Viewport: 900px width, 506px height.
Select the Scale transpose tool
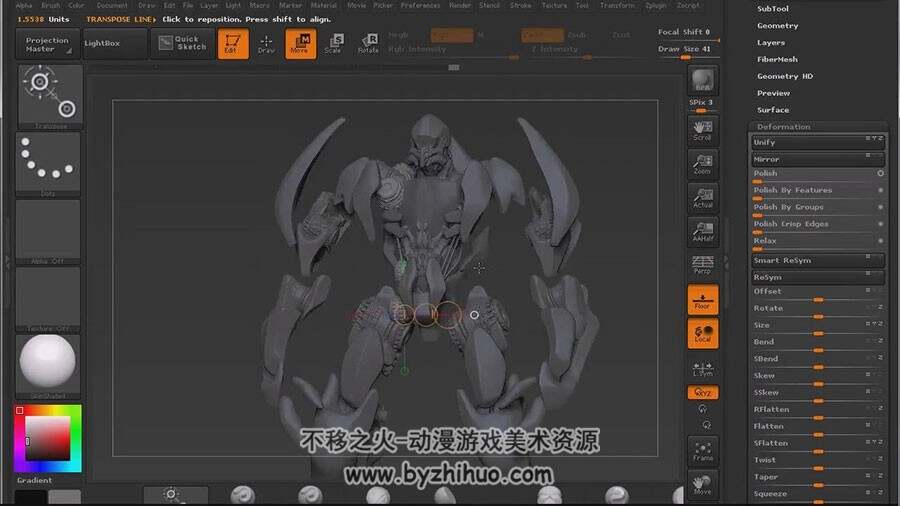pos(333,44)
